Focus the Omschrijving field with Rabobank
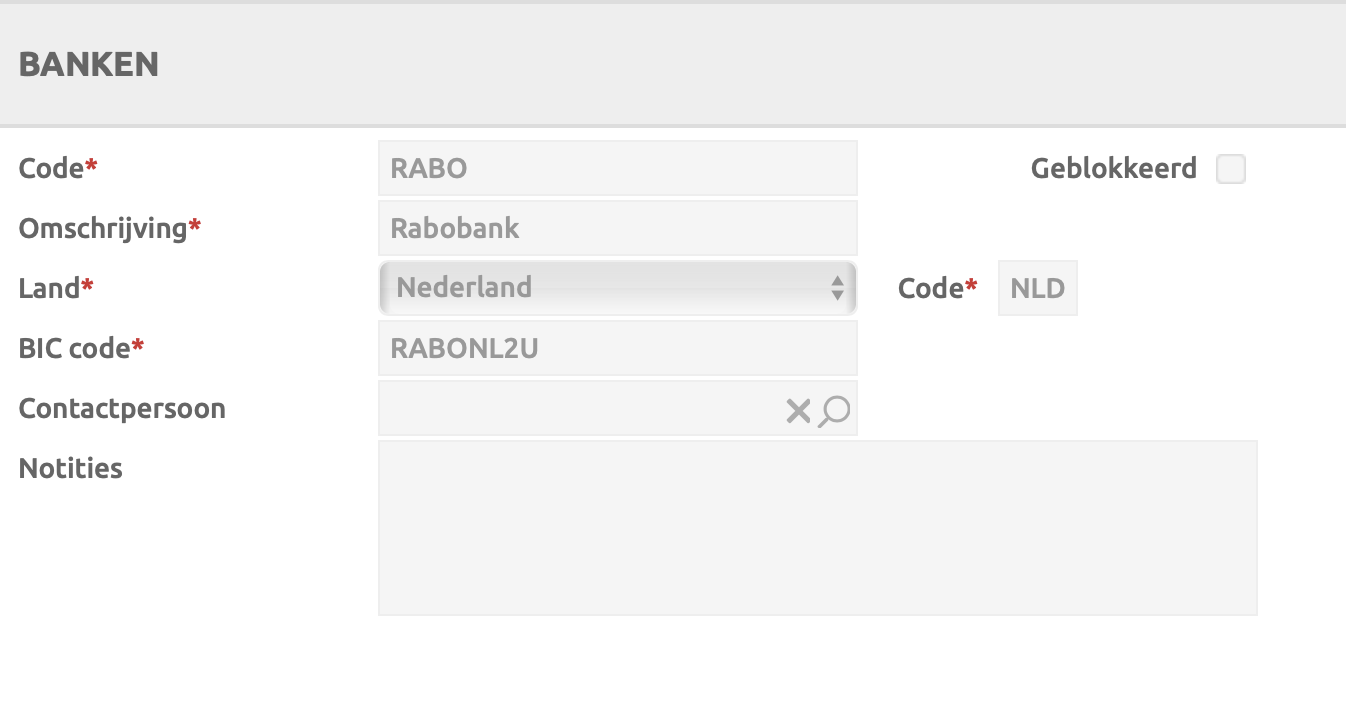Viewport: 1346px width, 712px height. click(617, 228)
